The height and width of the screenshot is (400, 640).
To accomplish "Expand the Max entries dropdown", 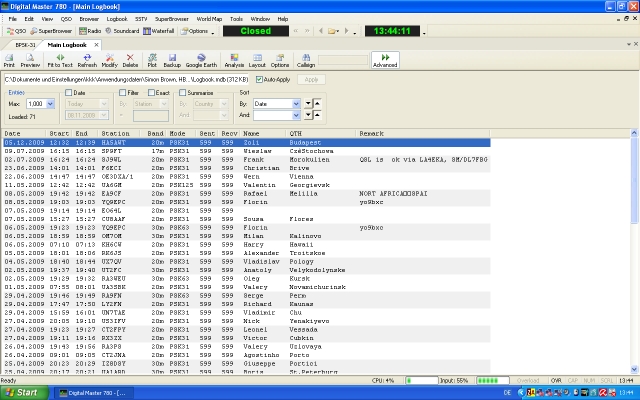I will pyautogui.click(x=49, y=103).
